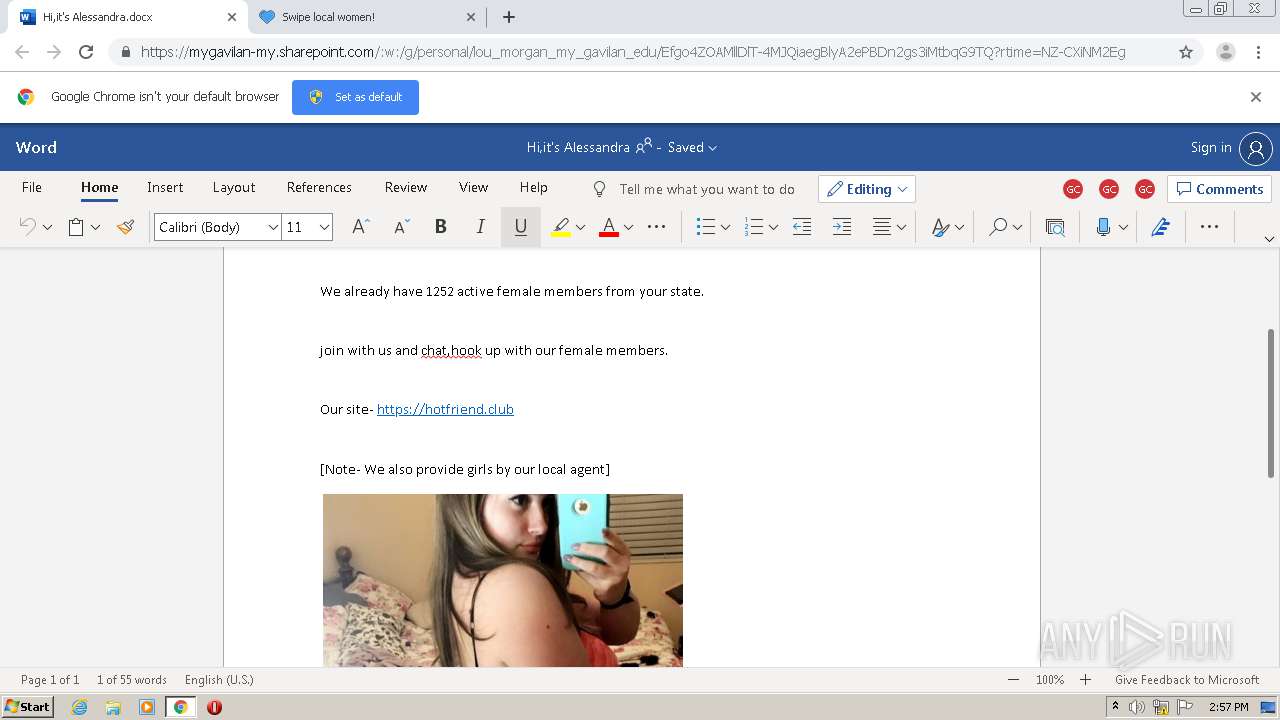The width and height of the screenshot is (1280, 720).
Task: Increase paragraph indent
Action: point(842,227)
